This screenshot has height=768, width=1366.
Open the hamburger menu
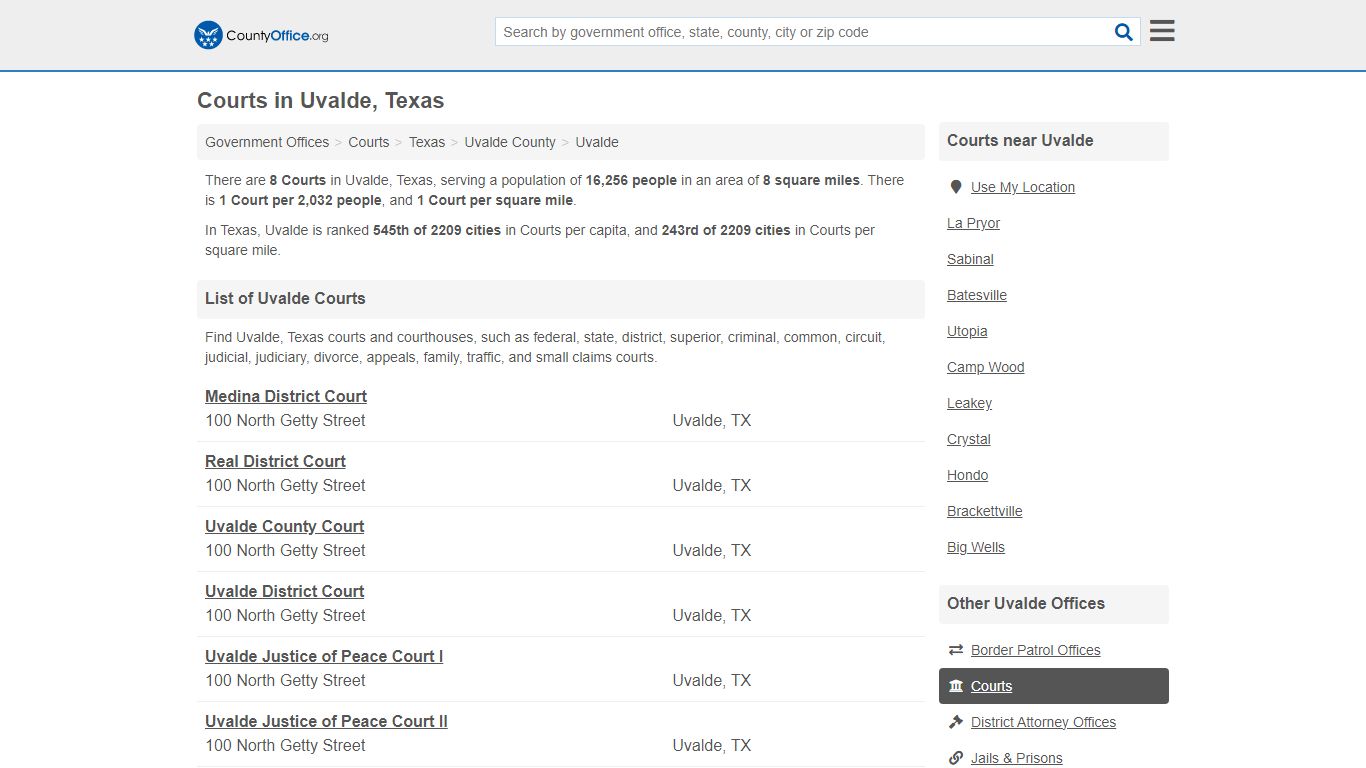pyautogui.click(x=1162, y=31)
